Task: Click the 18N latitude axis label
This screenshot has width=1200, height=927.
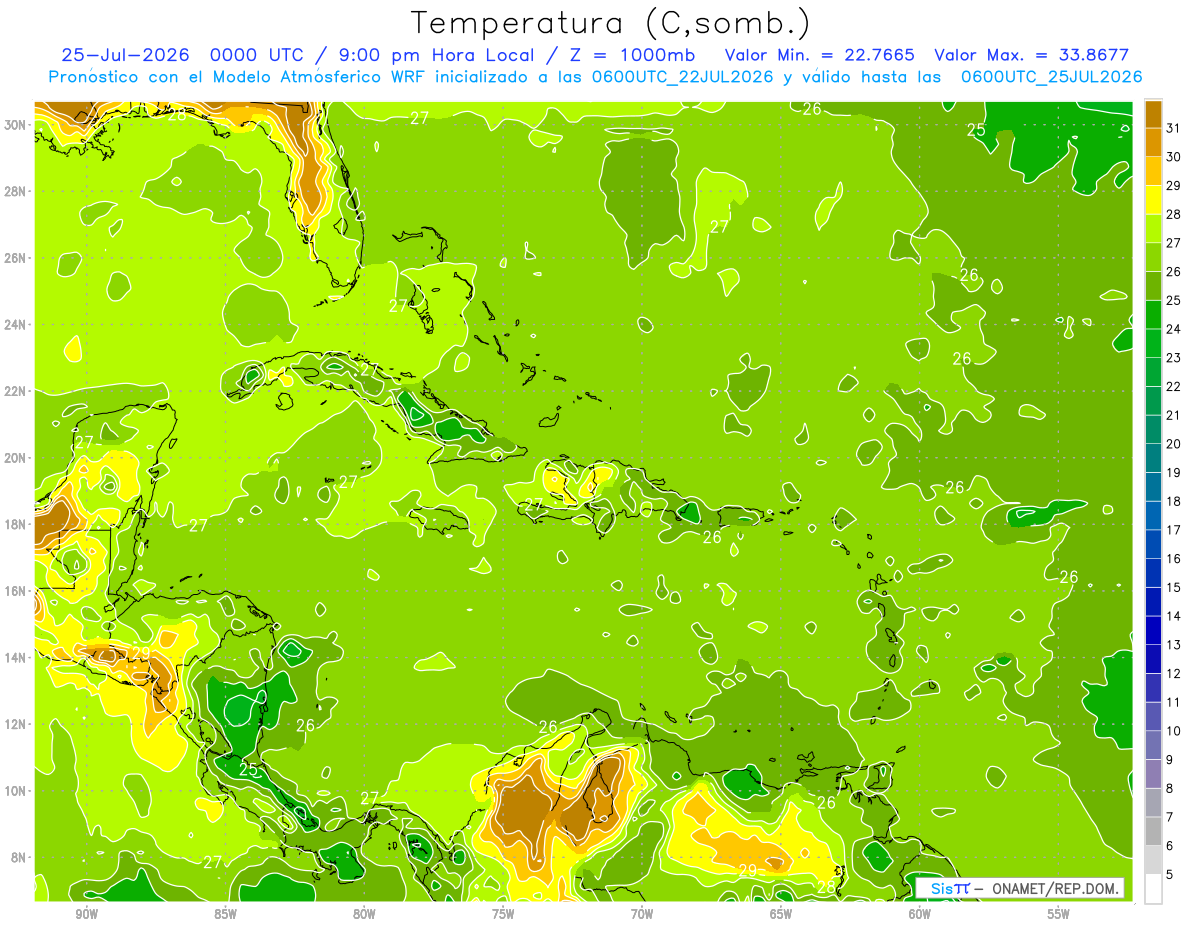Action: point(15,524)
